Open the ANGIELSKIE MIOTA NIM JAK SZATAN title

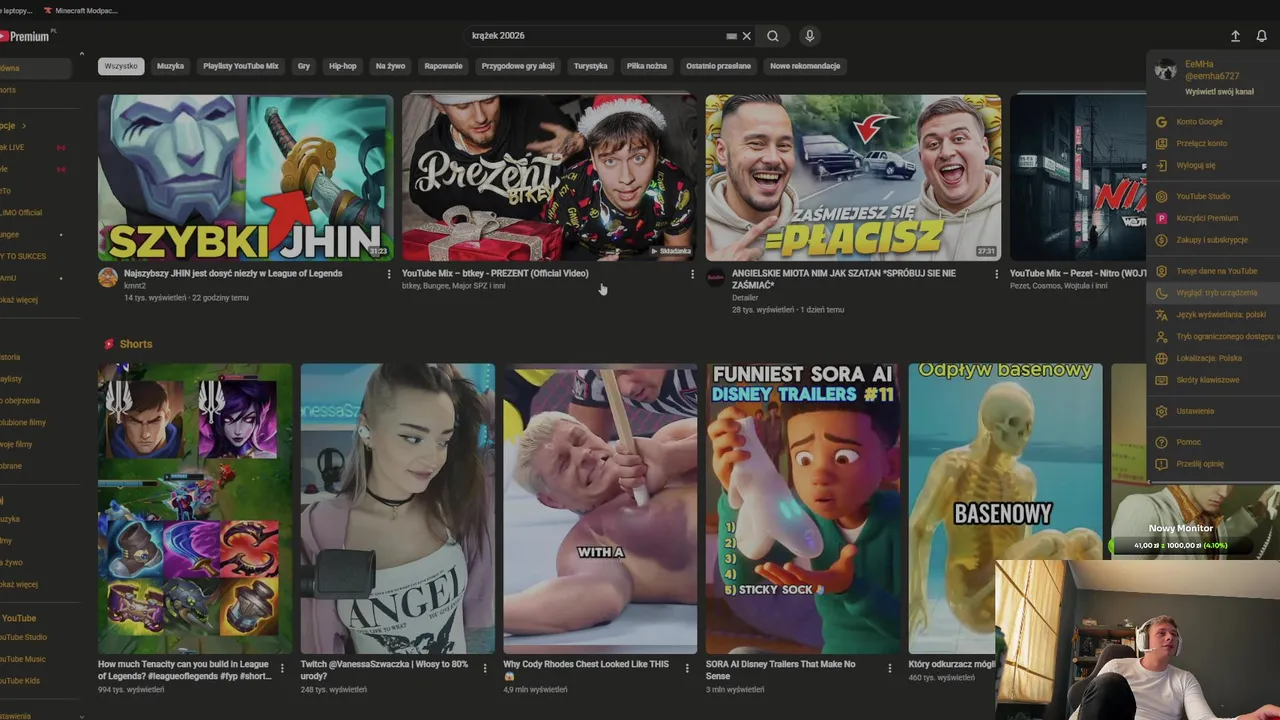click(x=844, y=279)
